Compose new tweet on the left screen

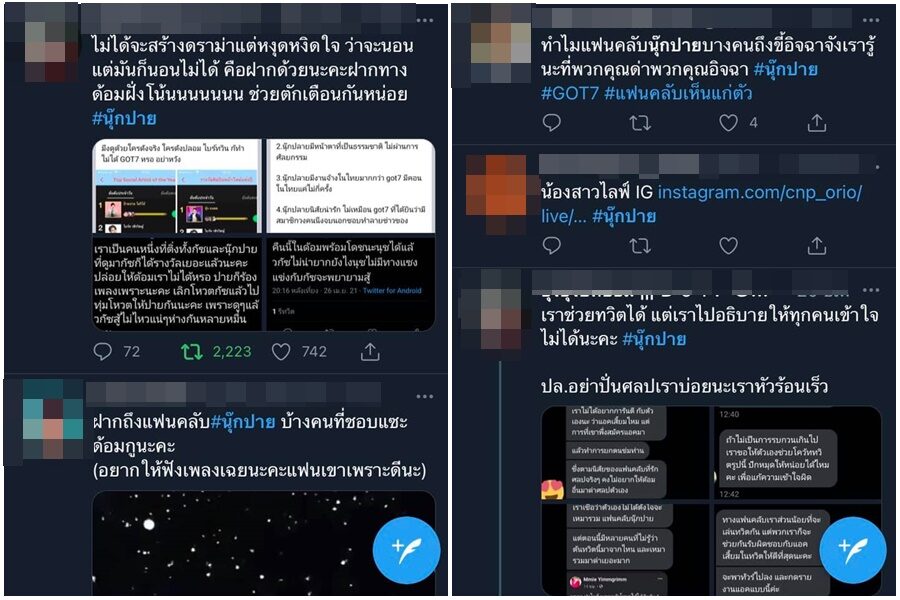click(406, 550)
